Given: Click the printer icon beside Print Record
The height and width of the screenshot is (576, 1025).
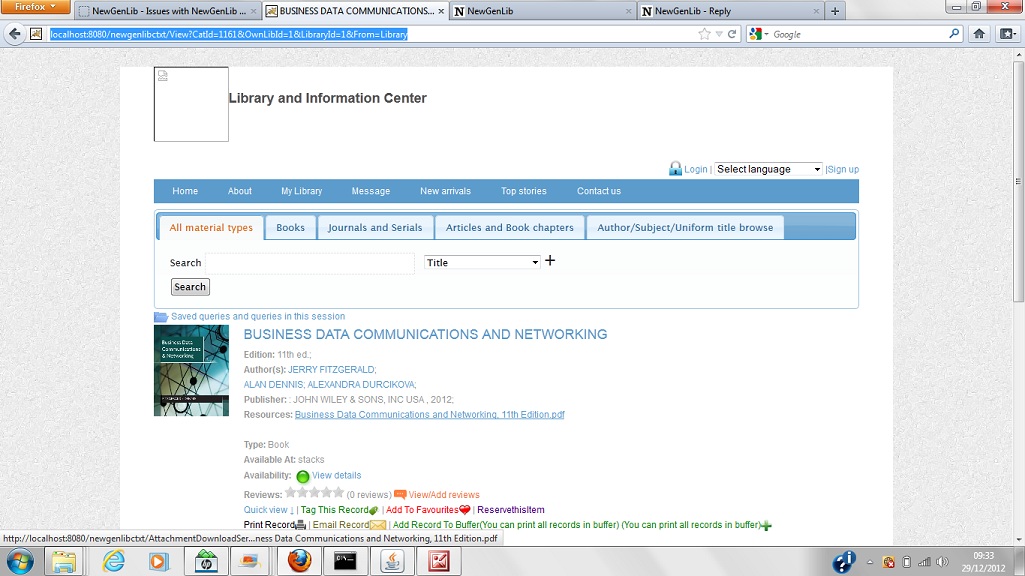Looking at the screenshot, I should [x=301, y=525].
